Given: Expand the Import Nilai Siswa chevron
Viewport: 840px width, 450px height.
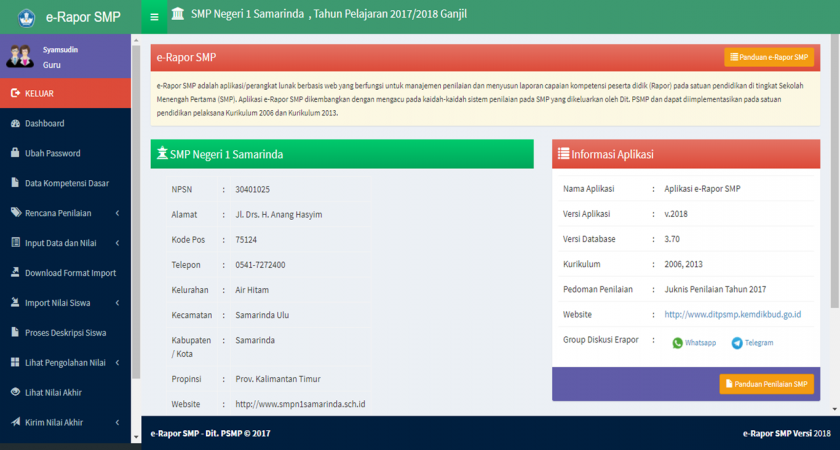Looking at the screenshot, I should tap(117, 302).
